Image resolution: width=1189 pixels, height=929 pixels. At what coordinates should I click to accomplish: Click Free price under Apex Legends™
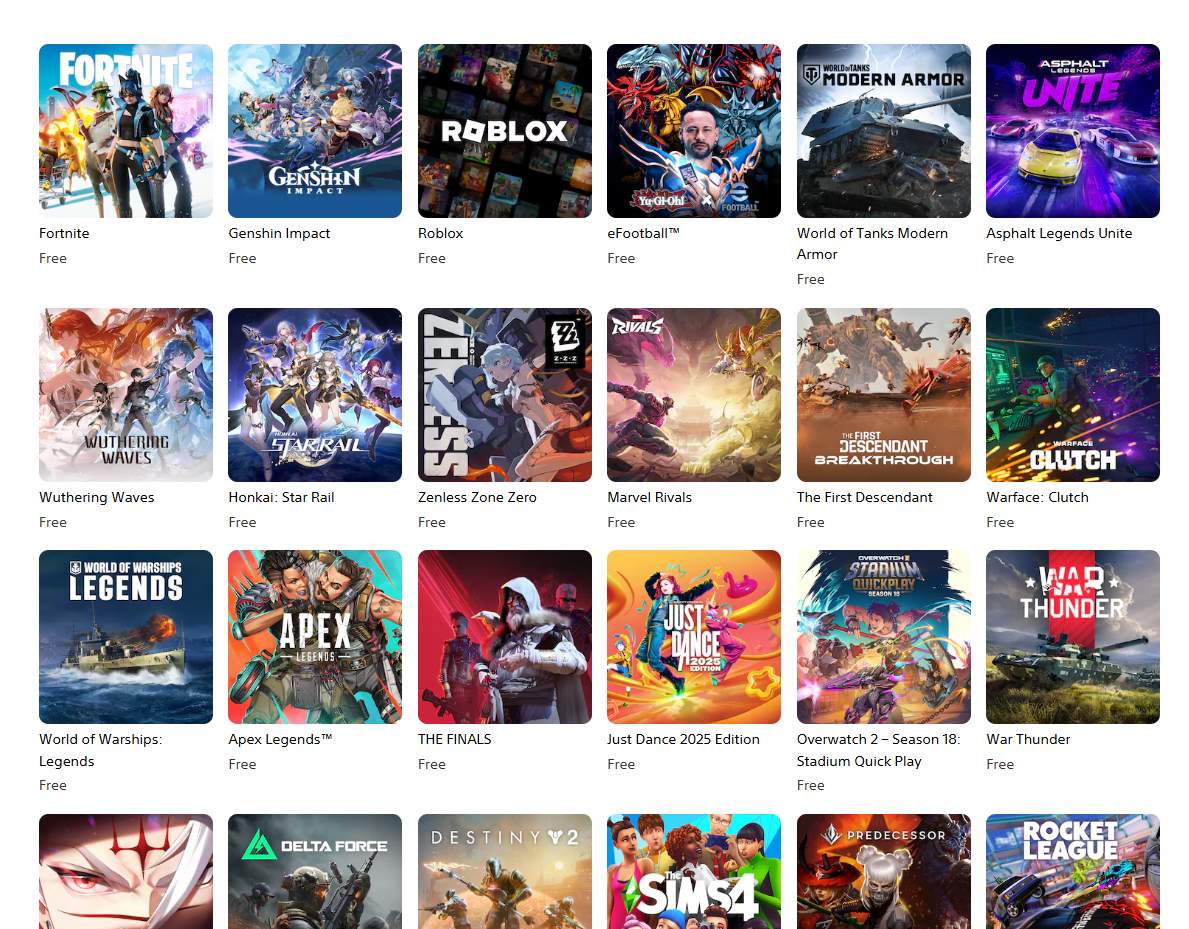(243, 764)
